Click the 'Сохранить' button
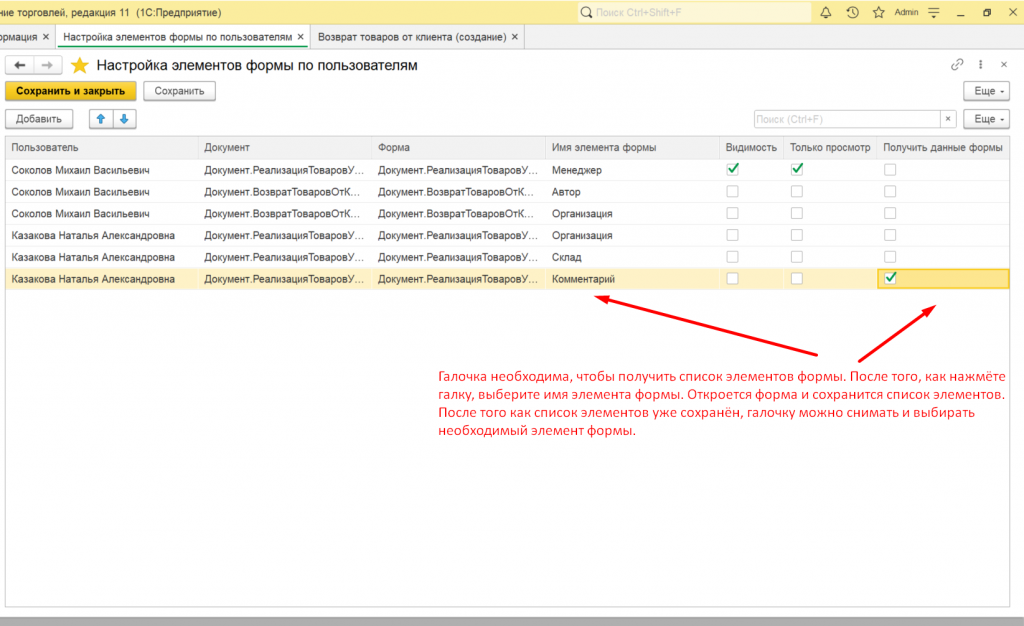The height and width of the screenshot is (626, 1024). coord(179,91)
